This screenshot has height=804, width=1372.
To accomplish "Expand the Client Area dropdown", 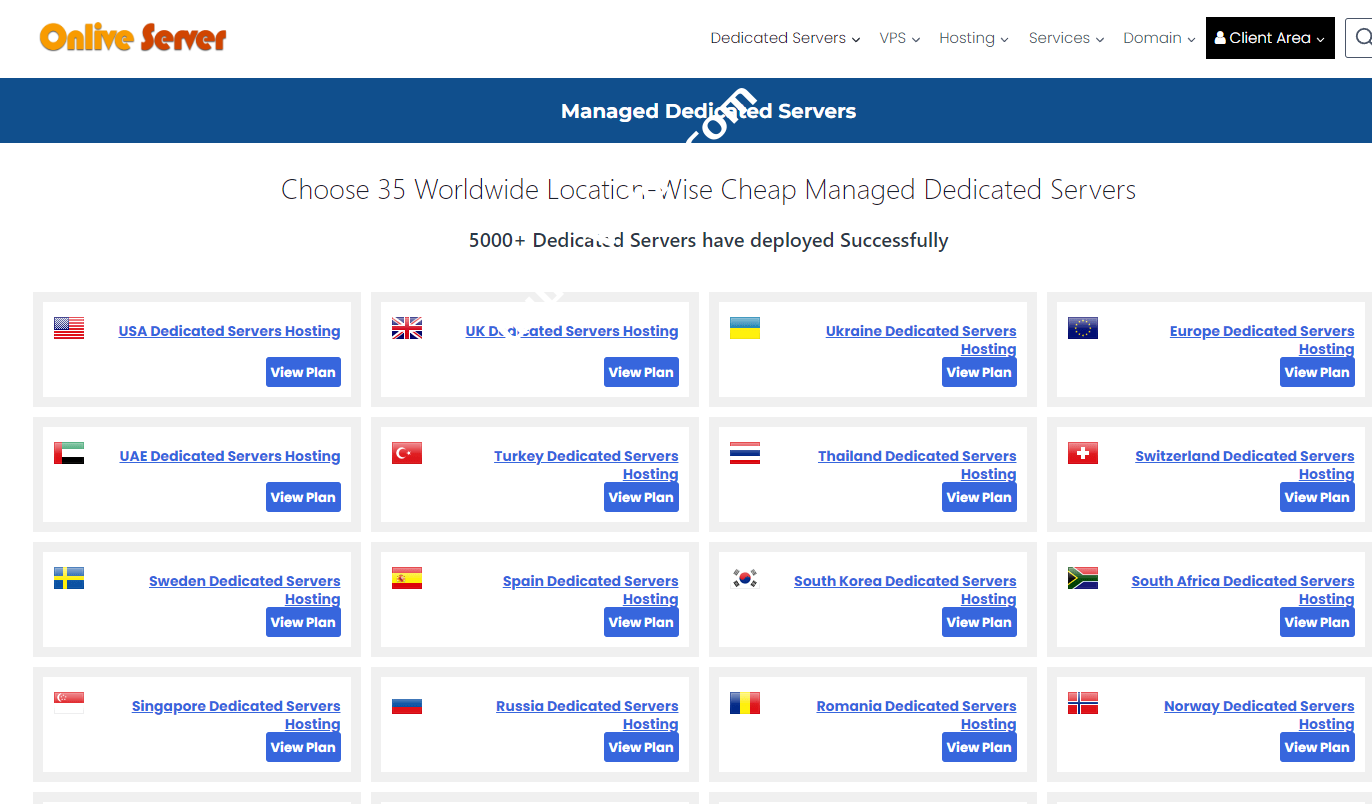I will coord(1269,38).
